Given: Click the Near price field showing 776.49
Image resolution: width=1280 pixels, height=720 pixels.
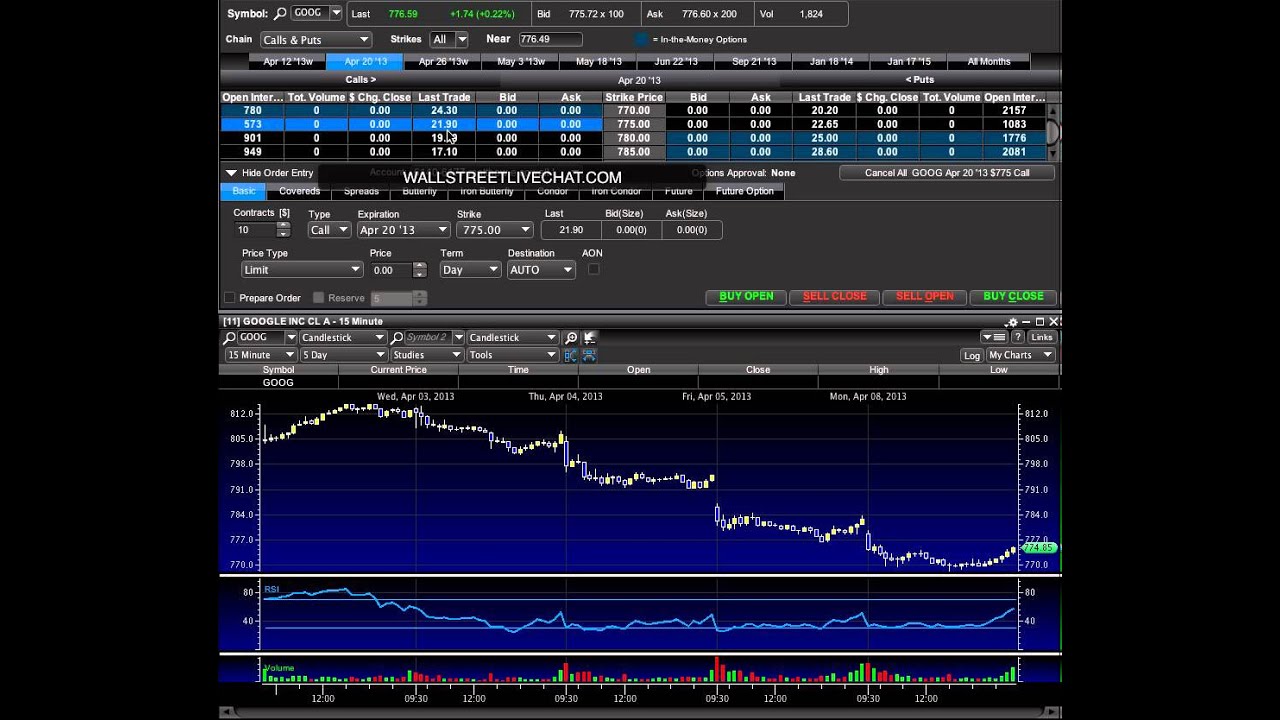Looking at the screenshot, I should coord(549,39).
